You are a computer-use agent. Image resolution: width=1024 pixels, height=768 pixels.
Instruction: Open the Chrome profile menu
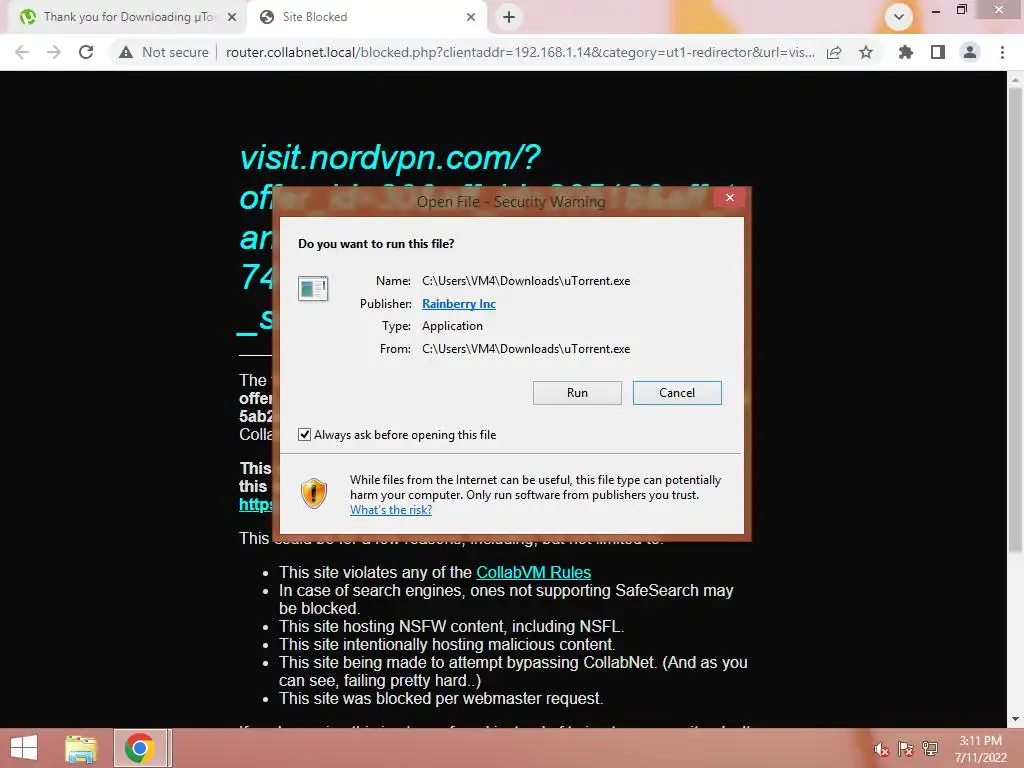970,52
